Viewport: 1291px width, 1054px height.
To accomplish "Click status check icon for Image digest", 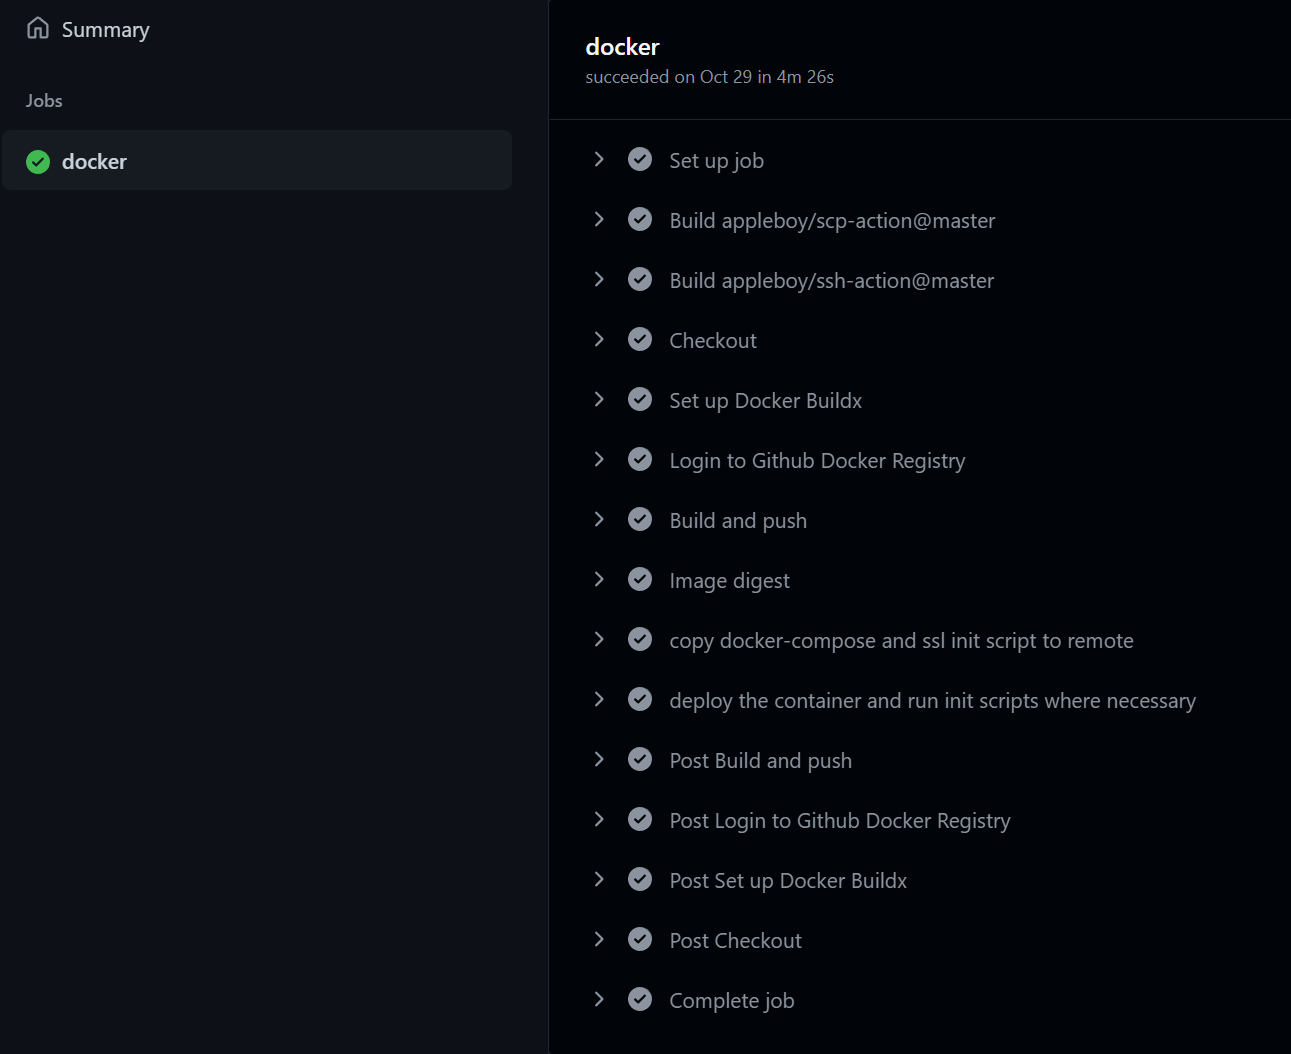I will point(640,579).
